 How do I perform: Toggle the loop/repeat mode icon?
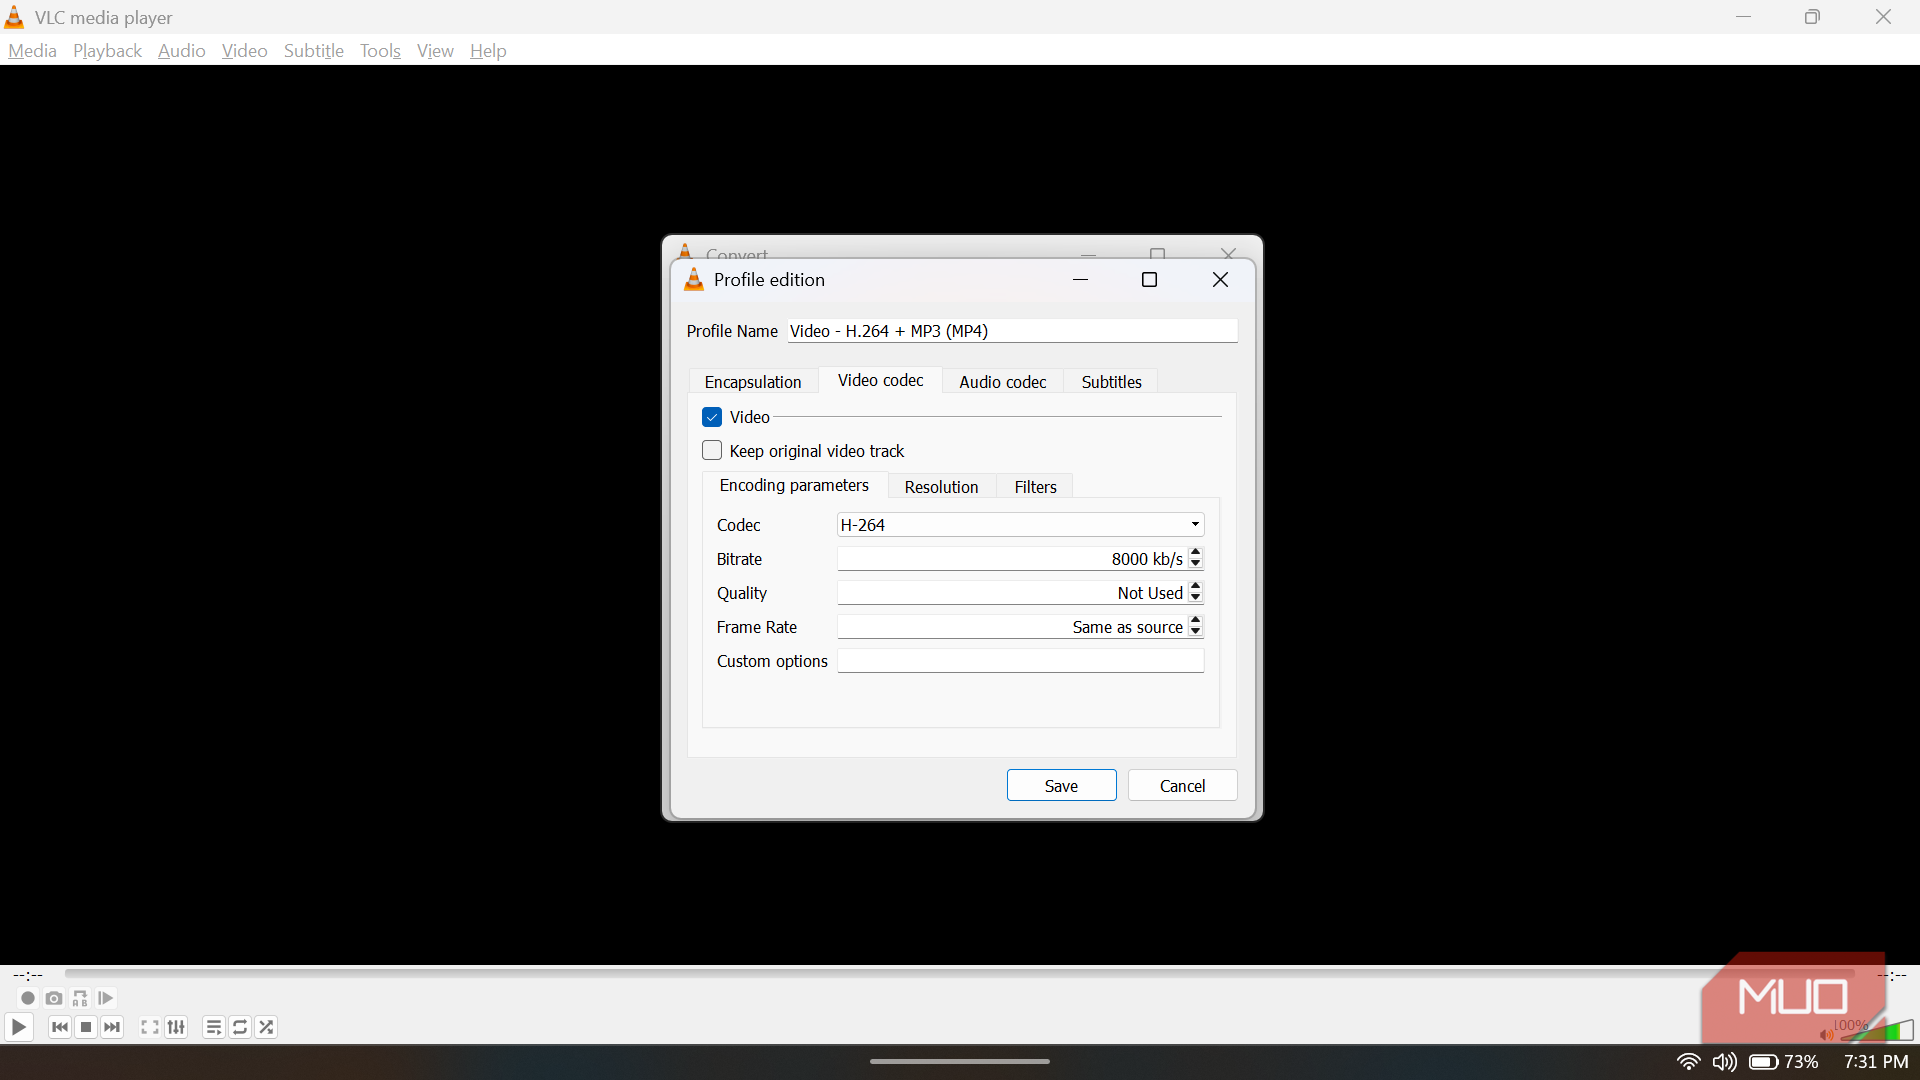(240, 1027)
